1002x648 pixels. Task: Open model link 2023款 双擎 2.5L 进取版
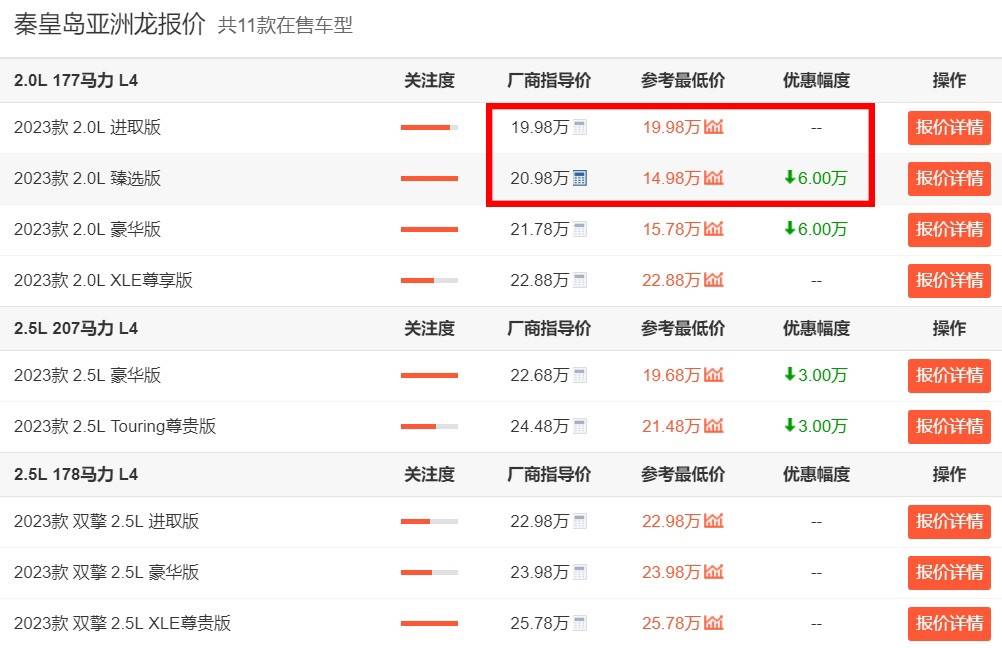107,521
